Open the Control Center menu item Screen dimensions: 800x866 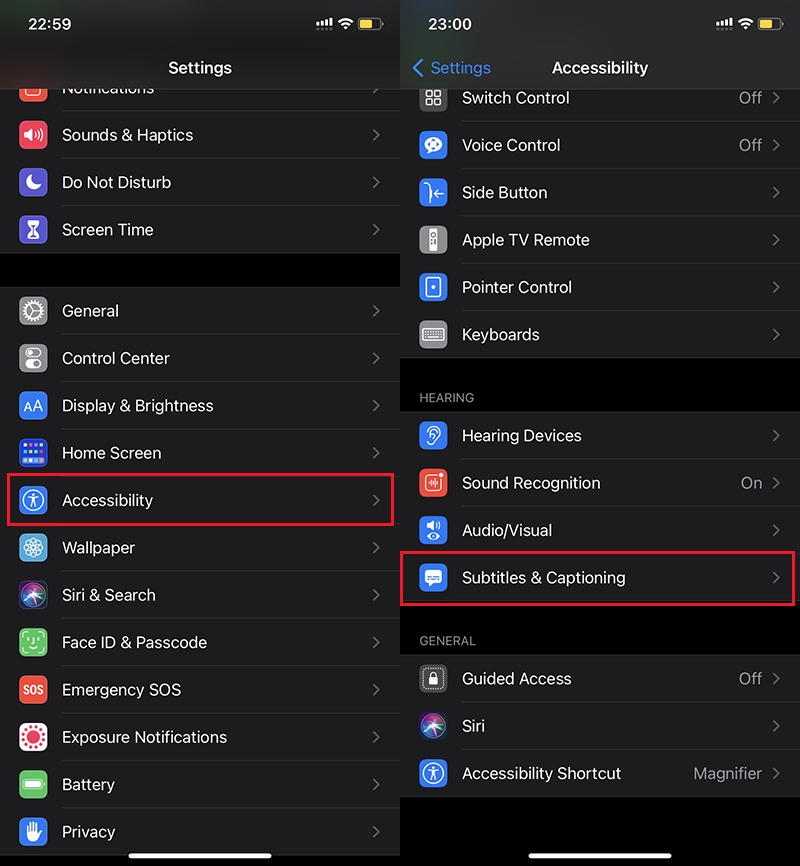[200, 358]
